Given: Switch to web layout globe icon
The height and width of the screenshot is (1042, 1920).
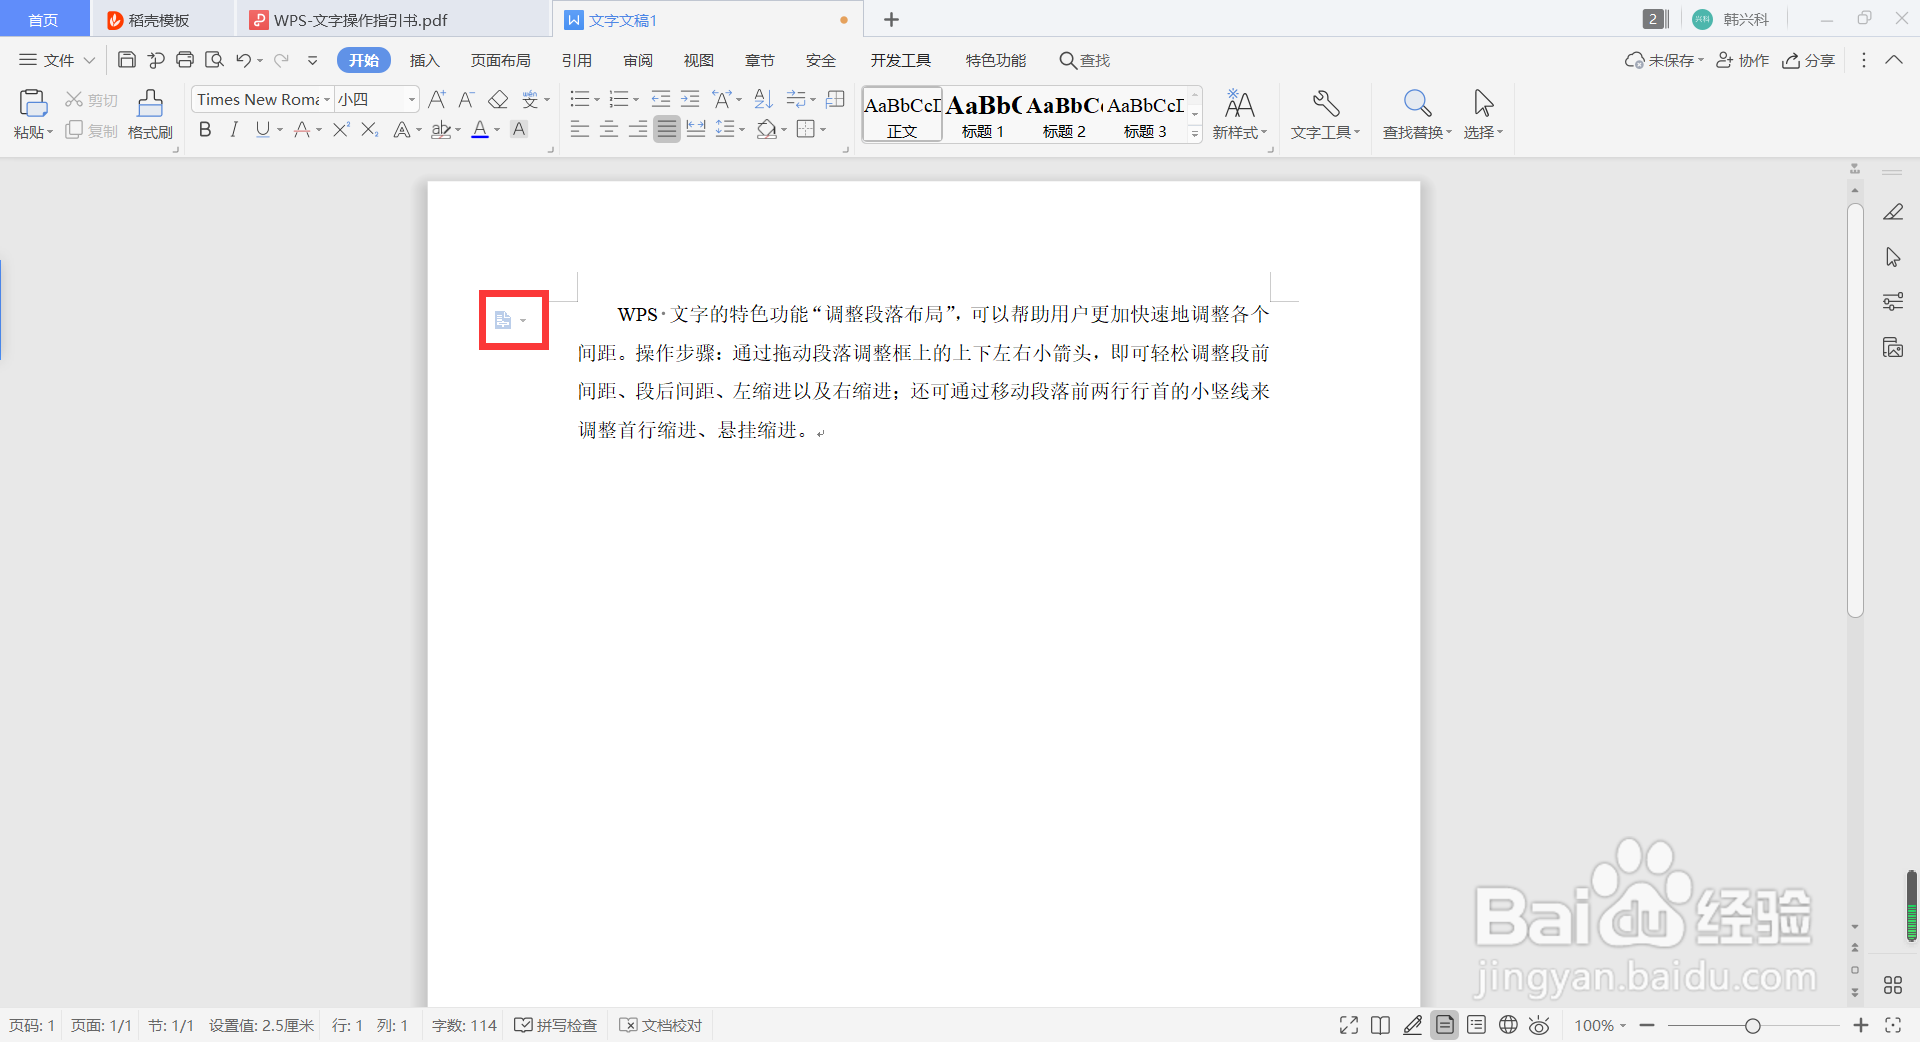Looking at the screenshot, I should (1508, 1025).
